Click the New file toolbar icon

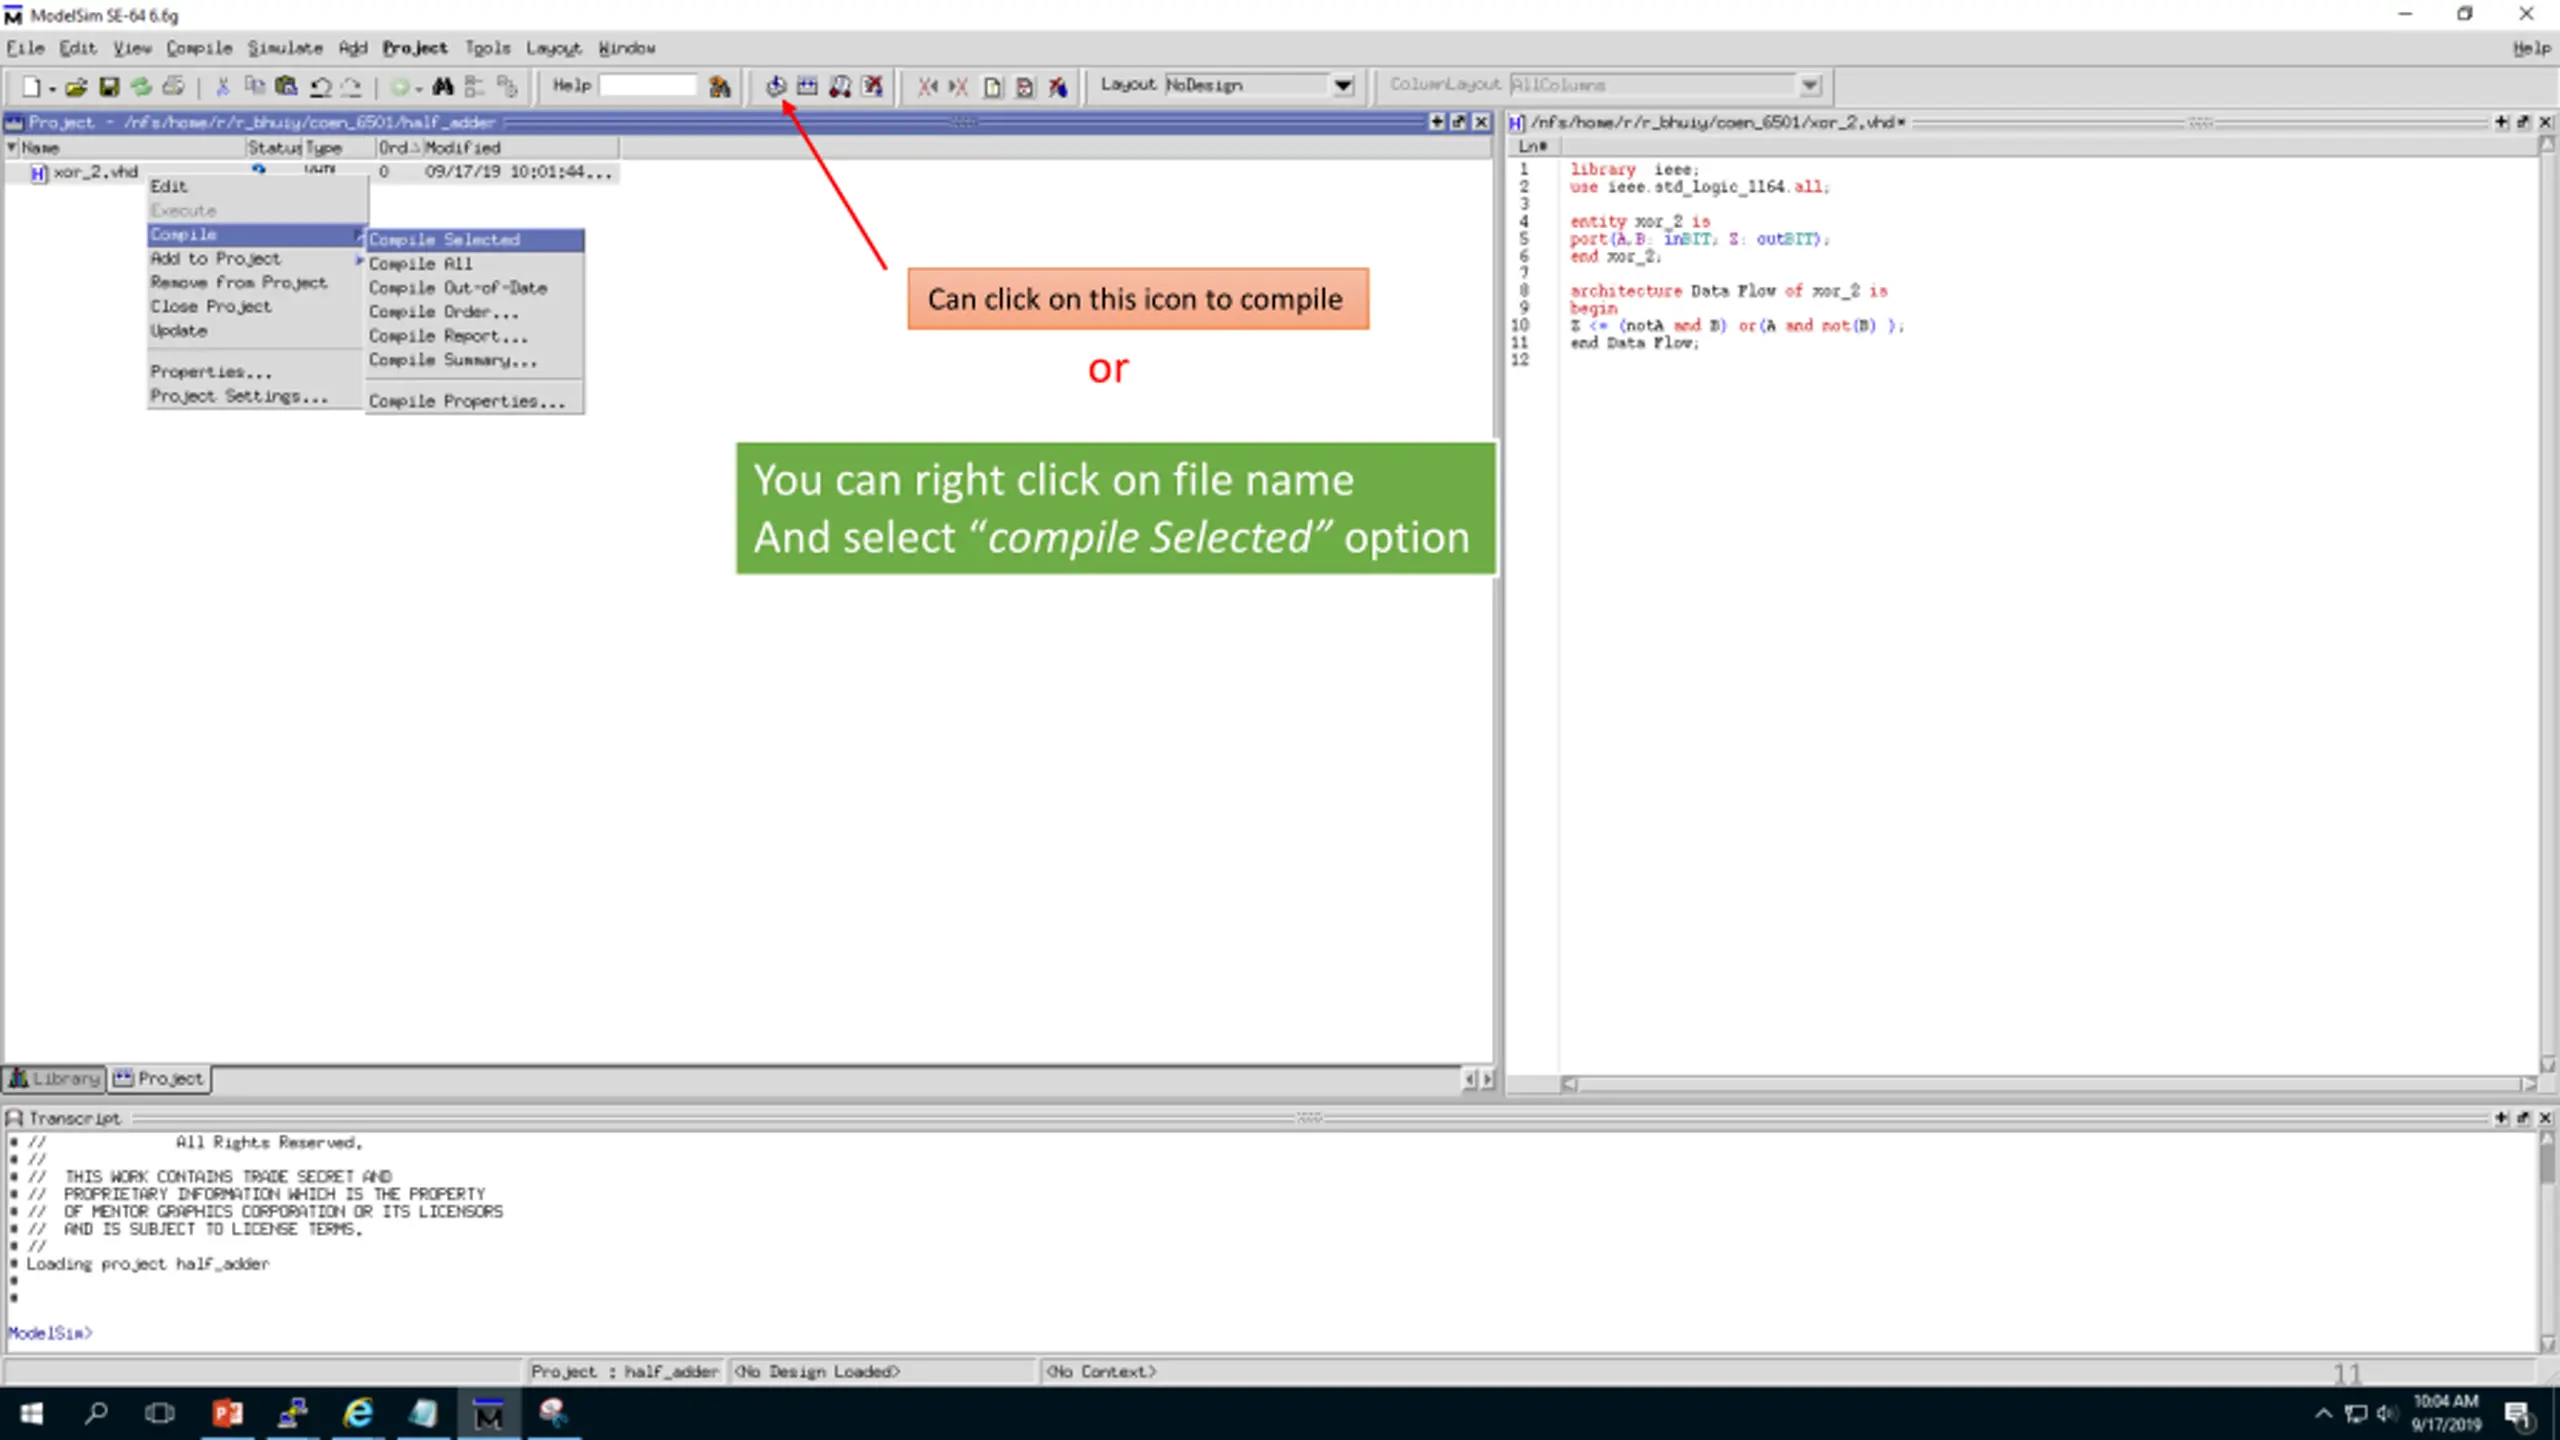point(31,87)
